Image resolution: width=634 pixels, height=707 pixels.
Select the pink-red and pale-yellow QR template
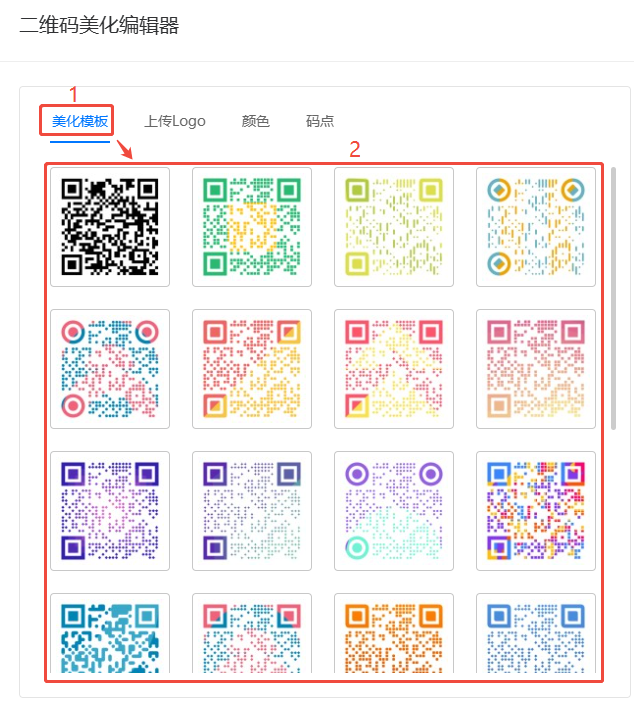394,369
